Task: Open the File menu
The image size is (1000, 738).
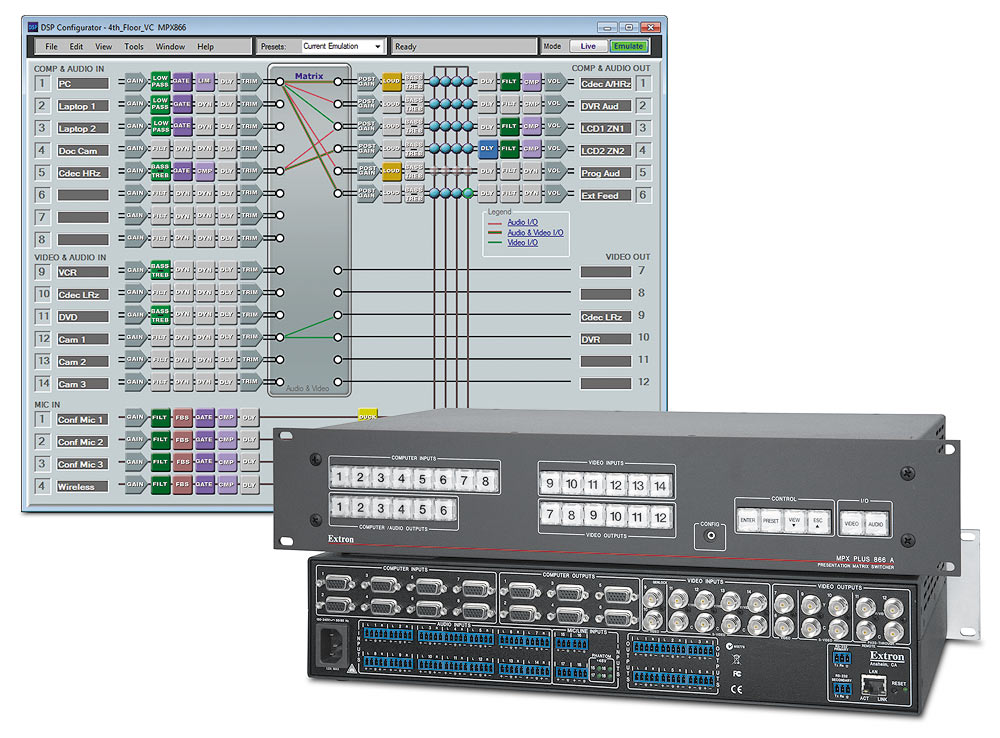Action: (x=51, y=47)
